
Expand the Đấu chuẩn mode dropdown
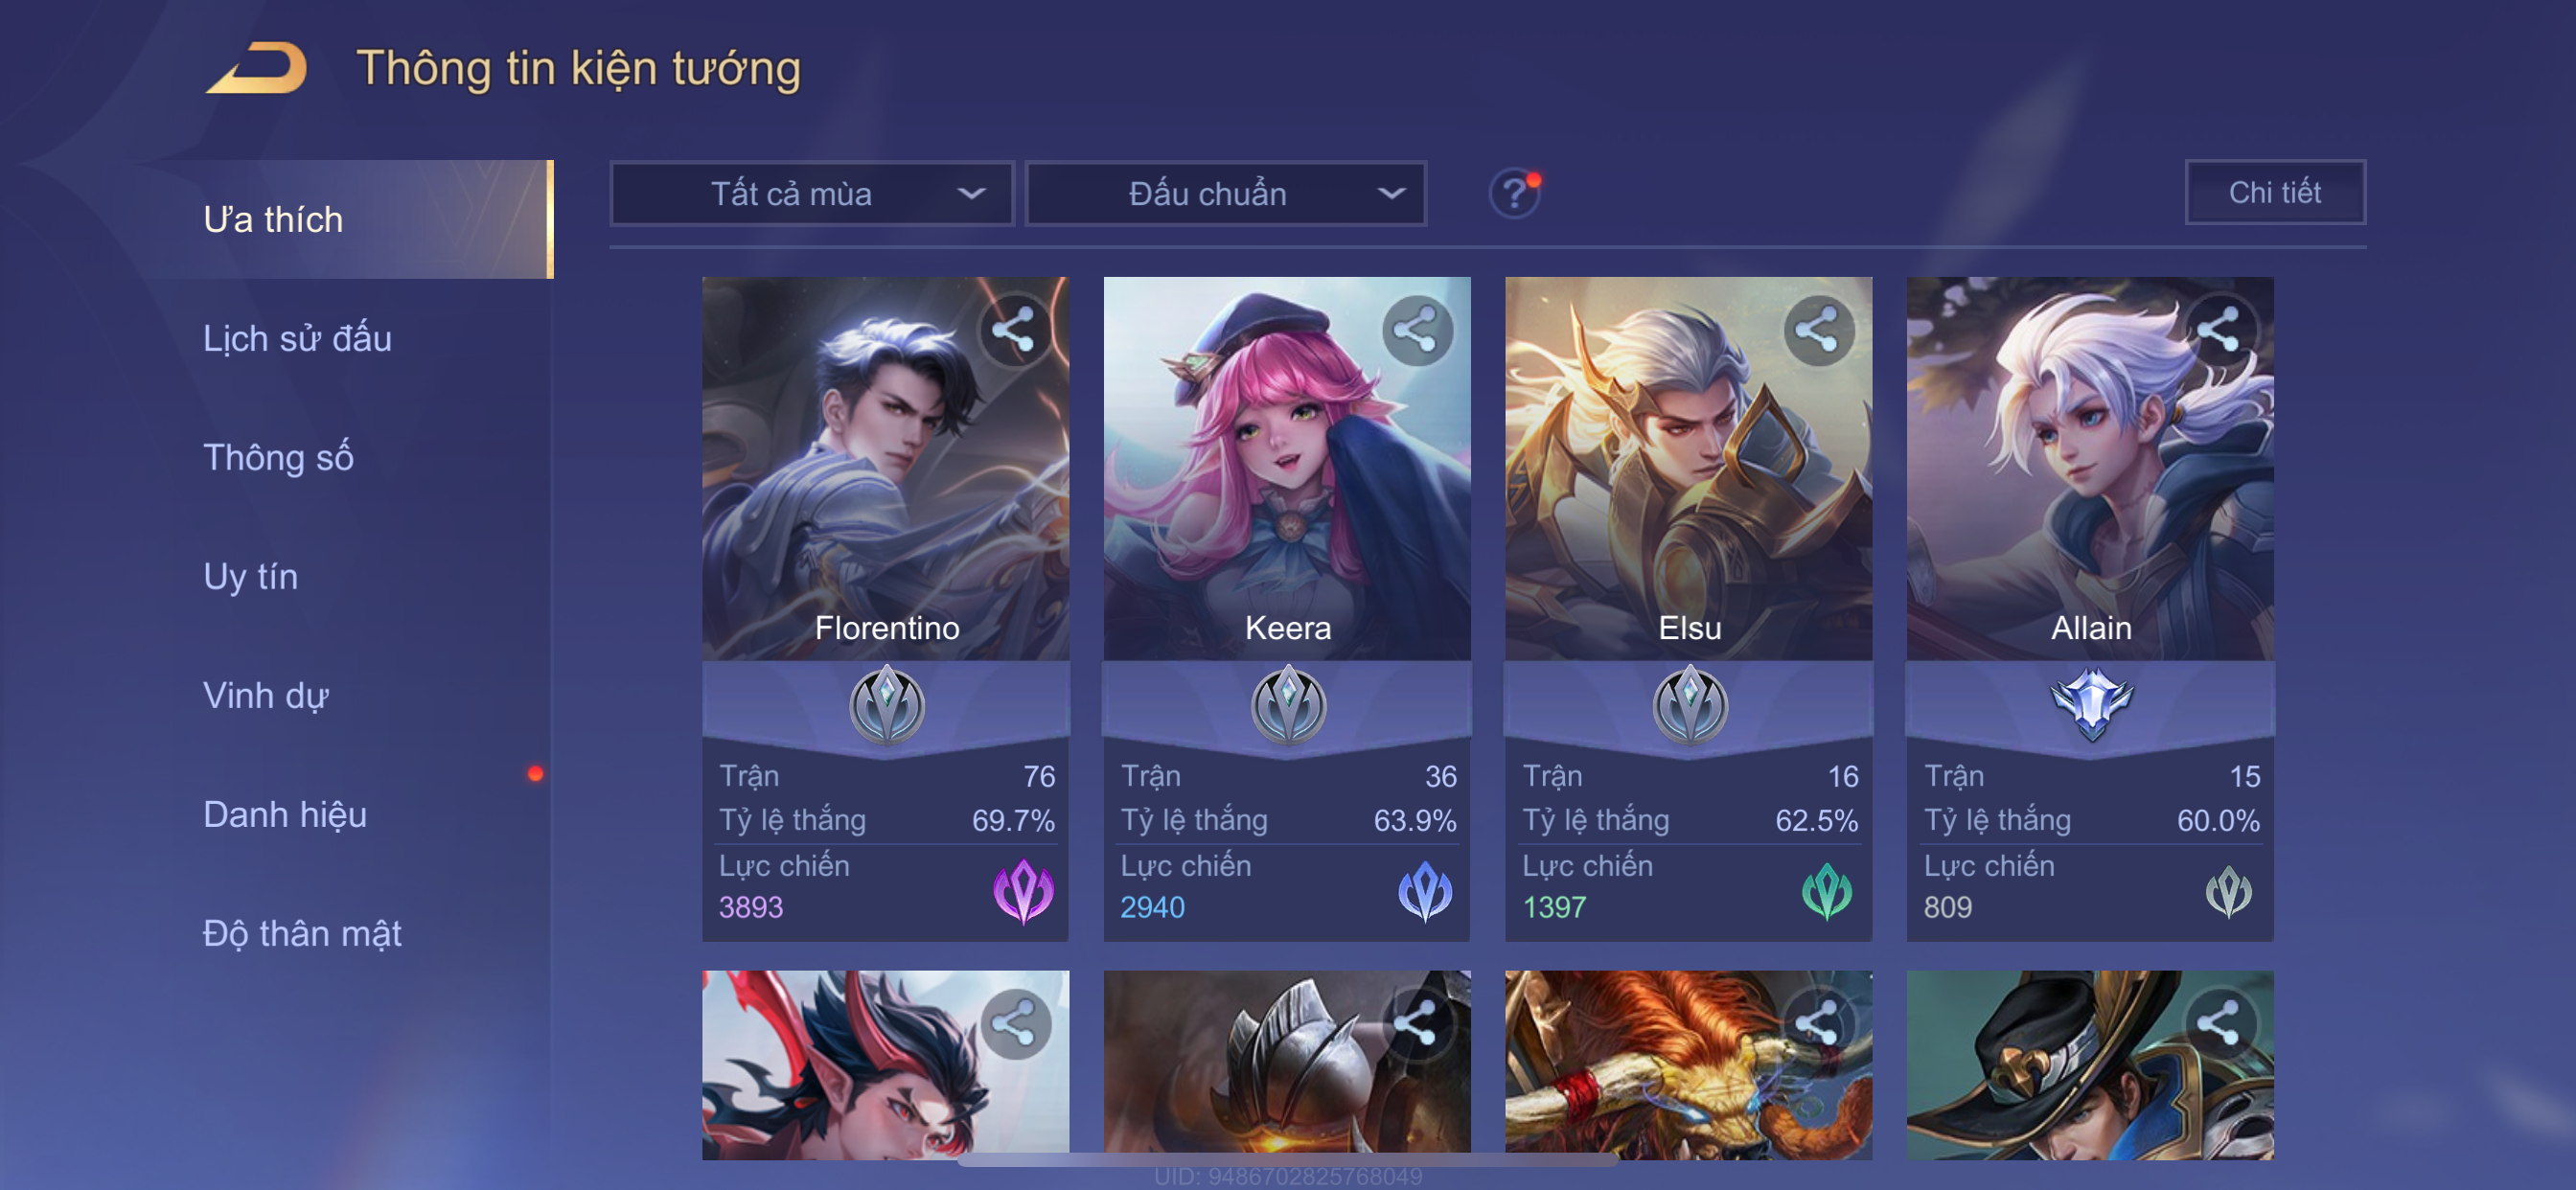tap(1226, 193)
